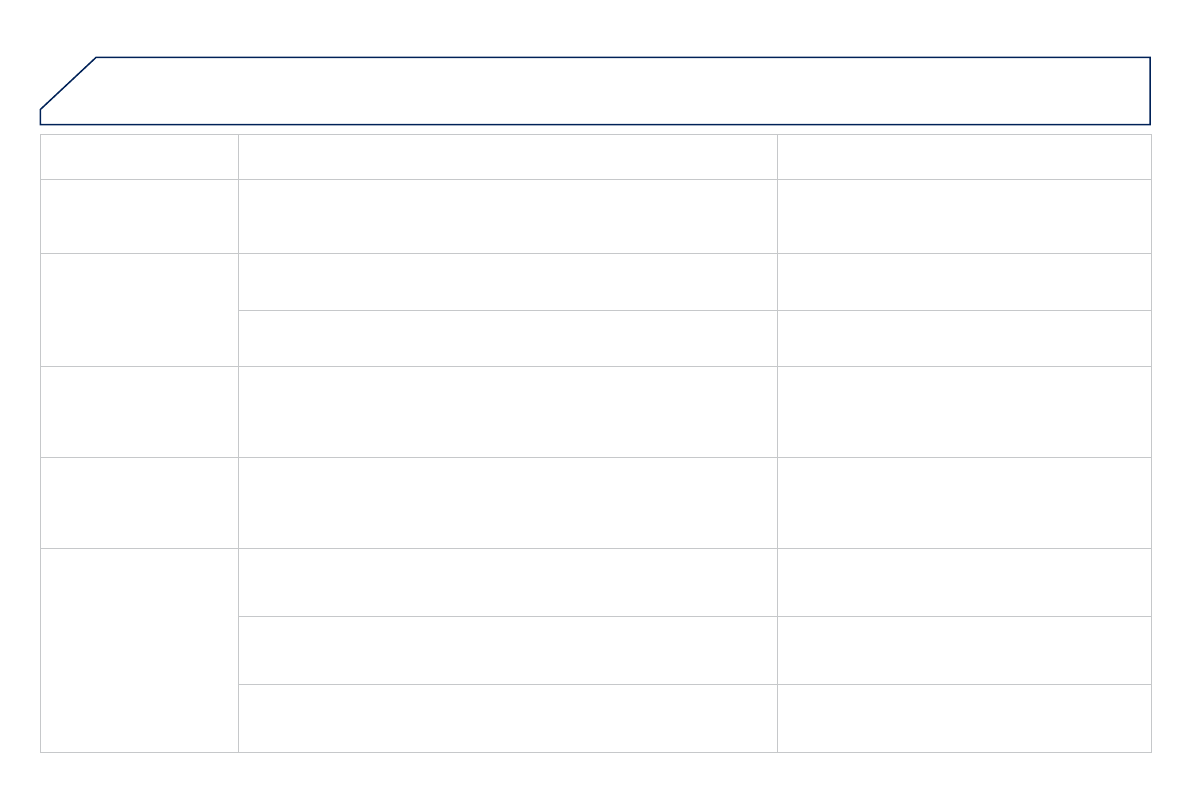This screenshot has height=794, width=1191.
Task: Select the left cell in the second table row
Action: click(139, 216)
